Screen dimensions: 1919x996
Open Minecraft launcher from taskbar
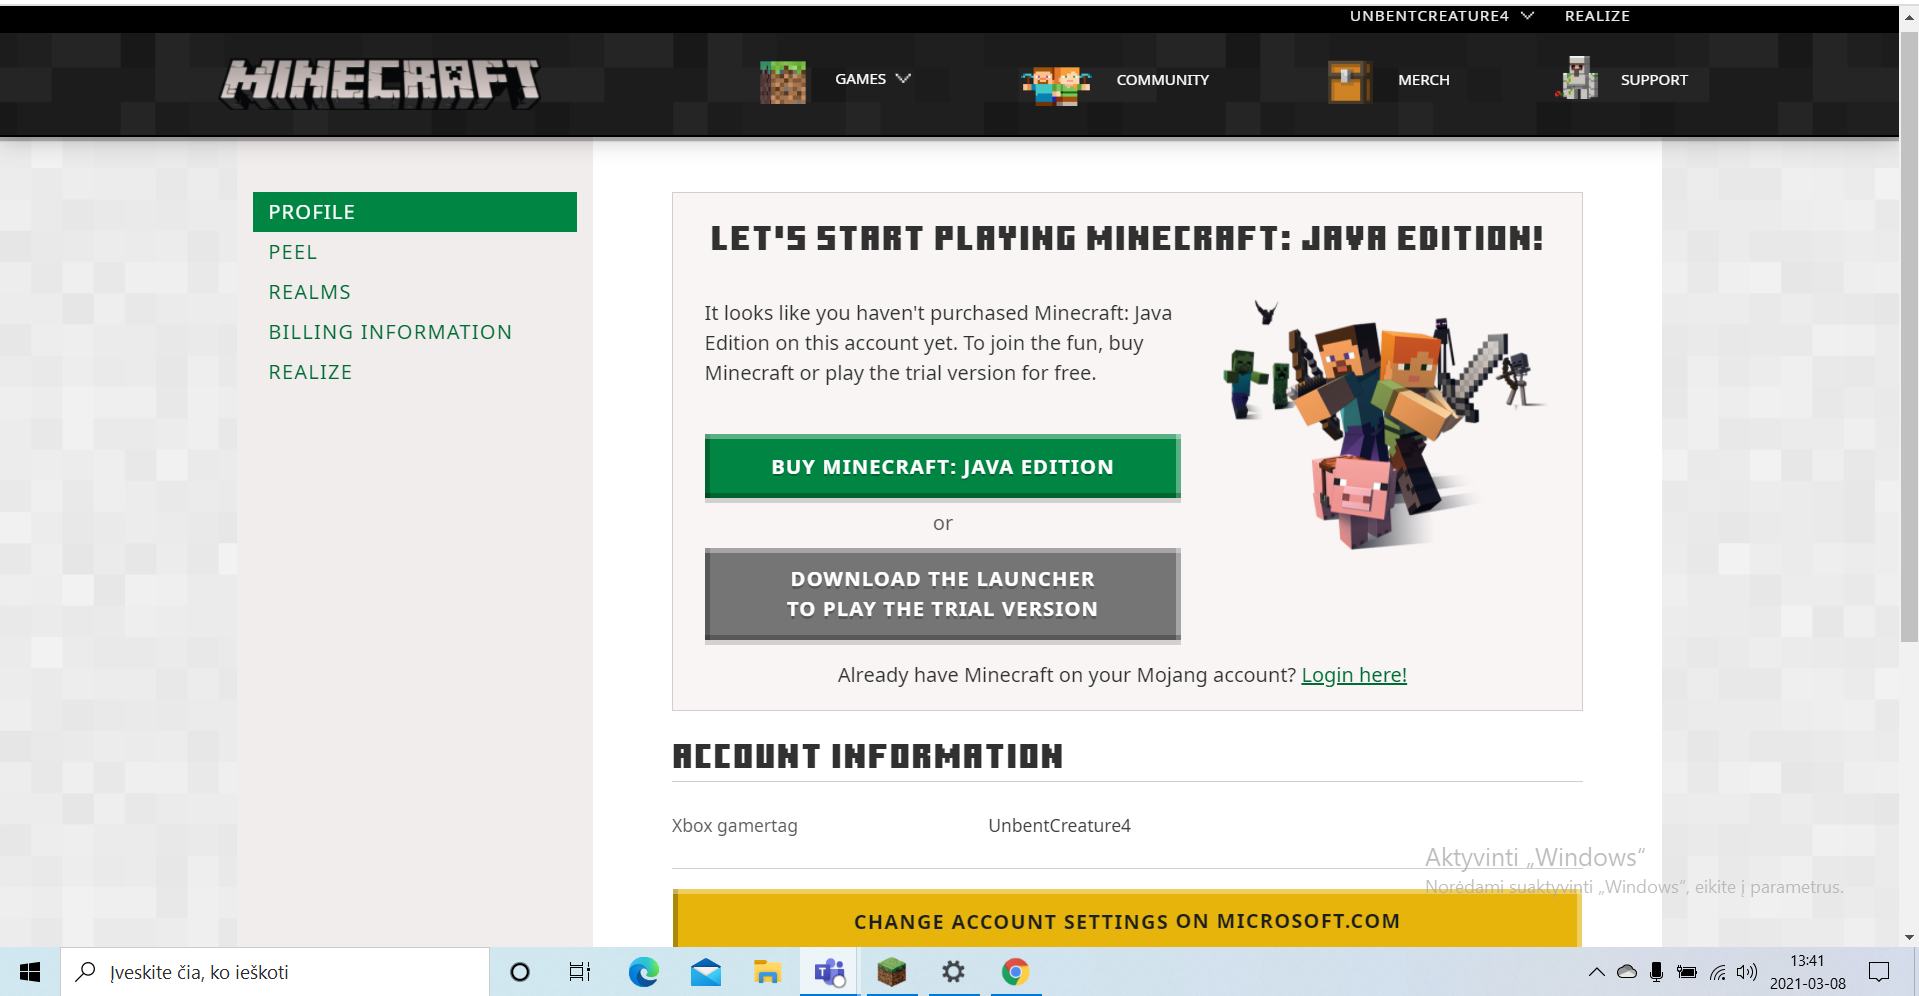click(892, 972)
